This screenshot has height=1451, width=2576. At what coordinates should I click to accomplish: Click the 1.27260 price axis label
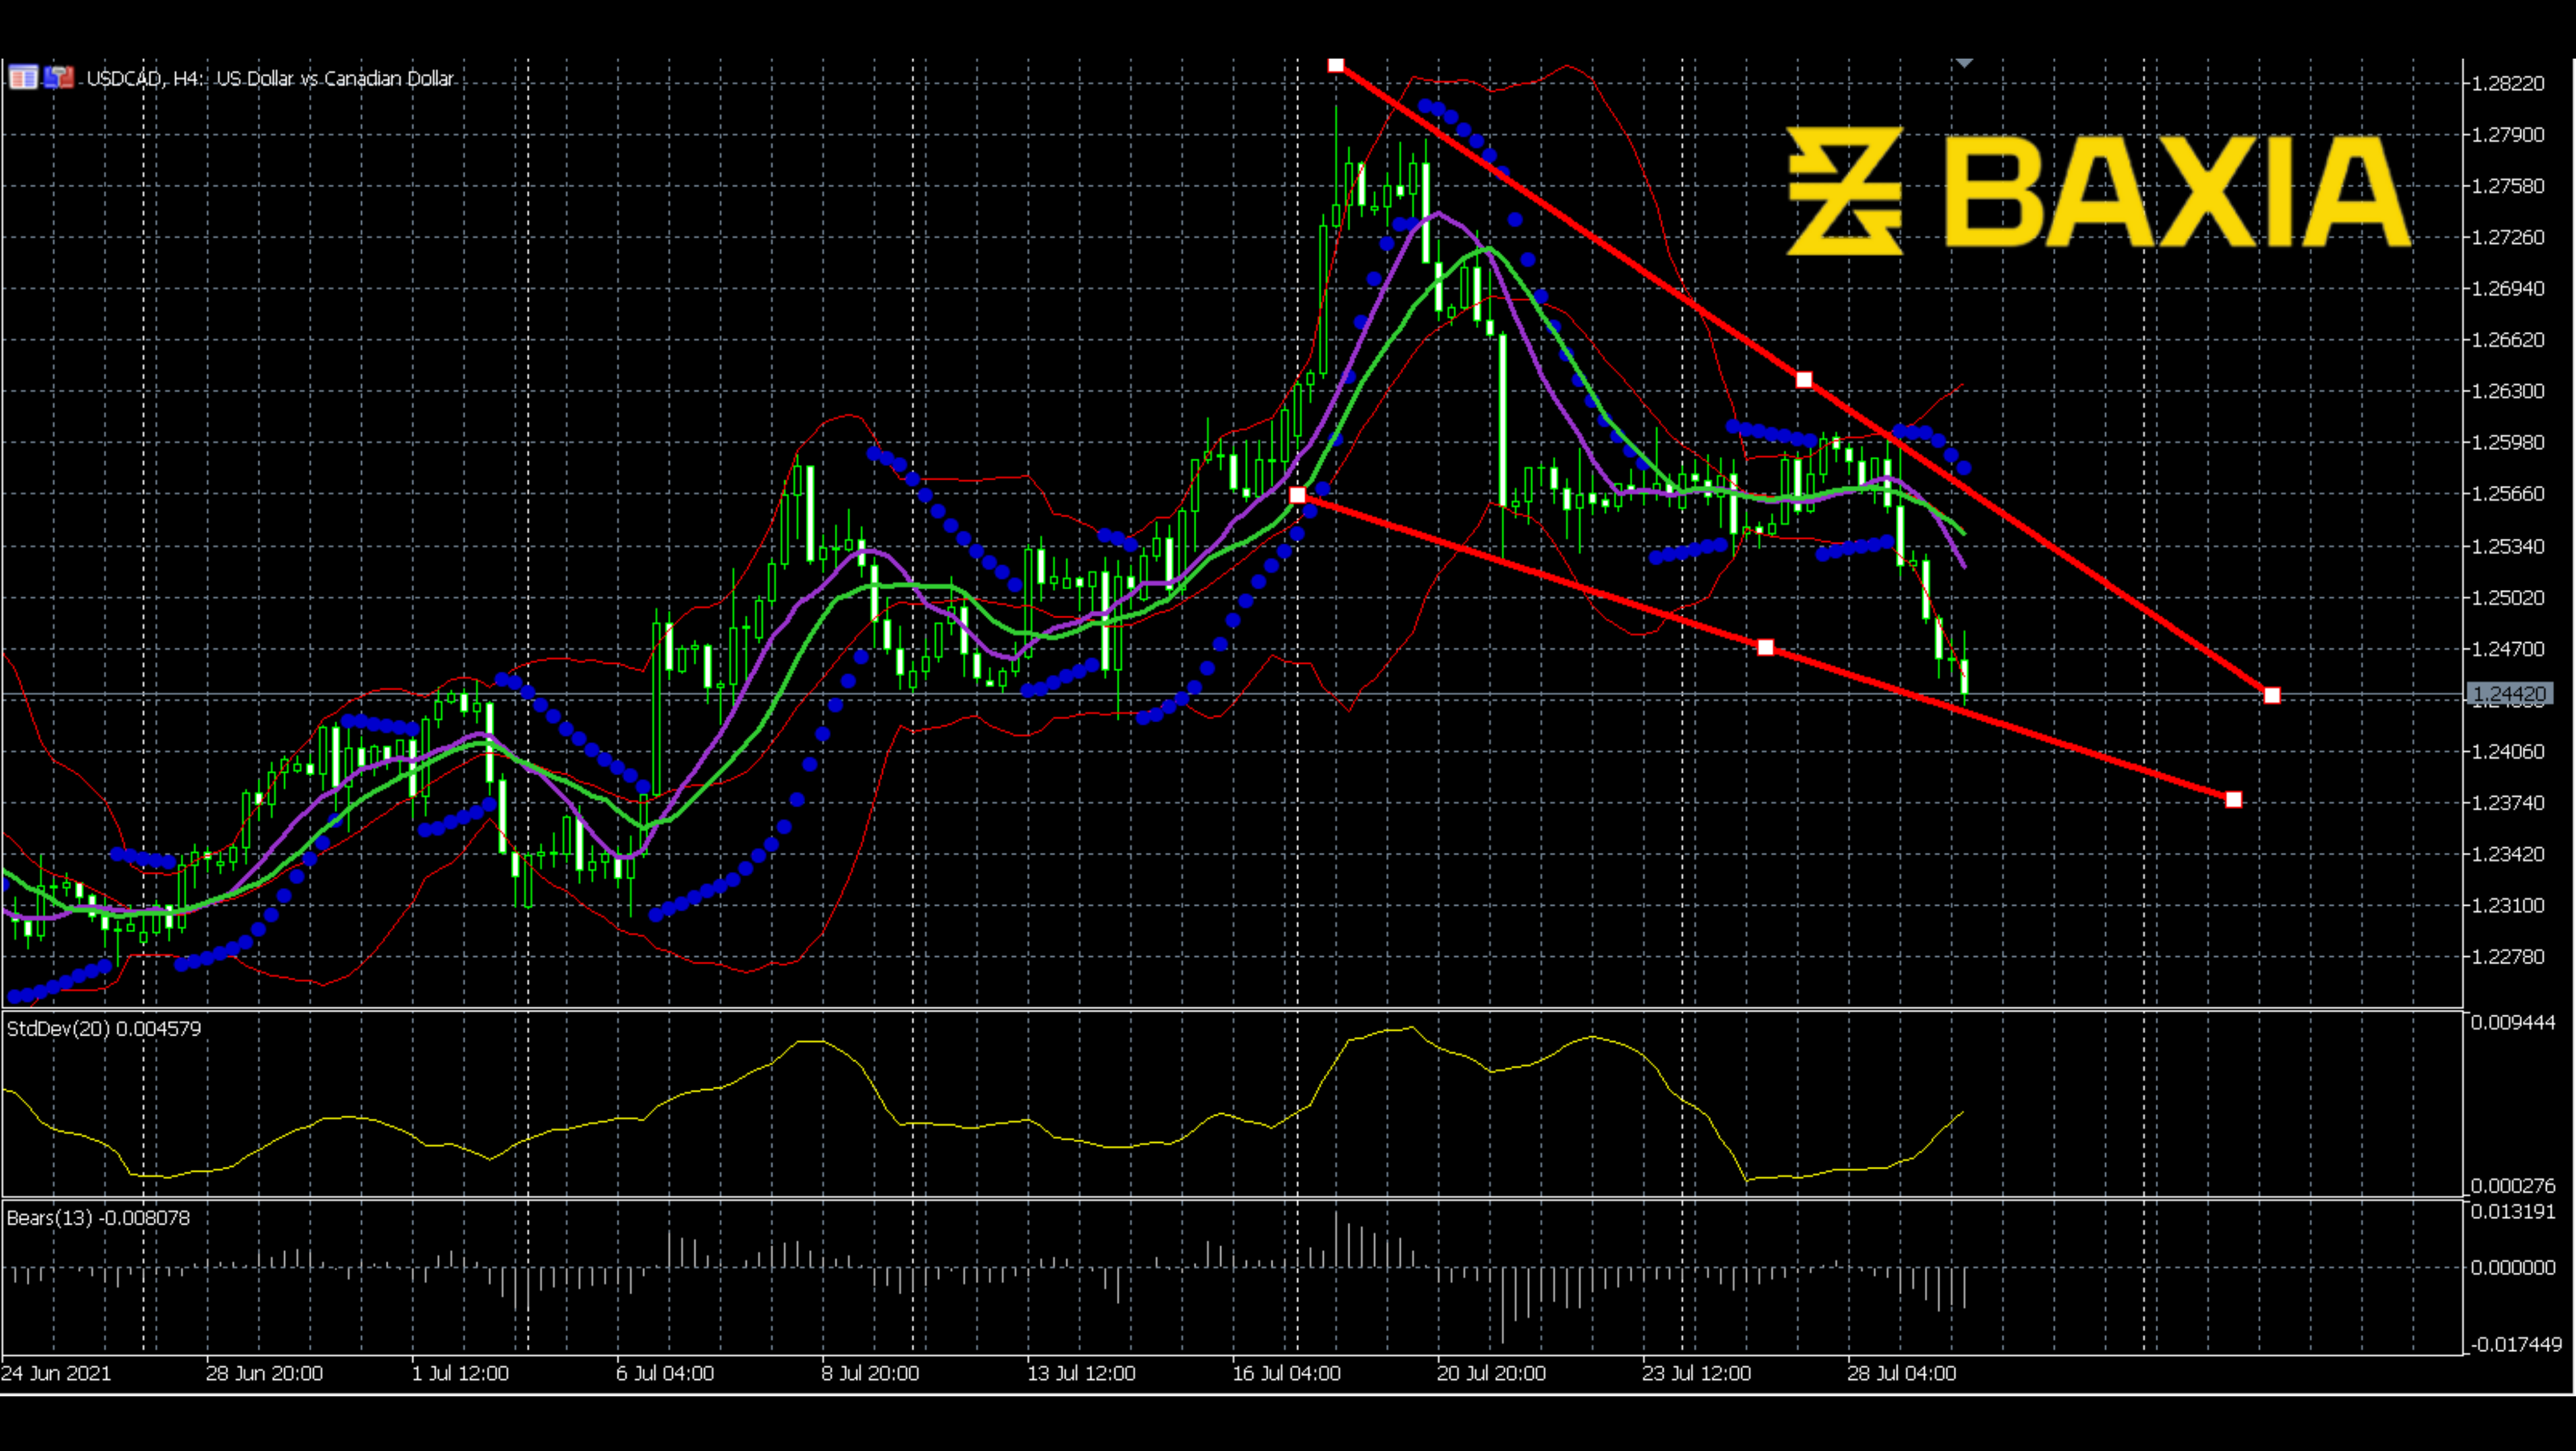2508,237
